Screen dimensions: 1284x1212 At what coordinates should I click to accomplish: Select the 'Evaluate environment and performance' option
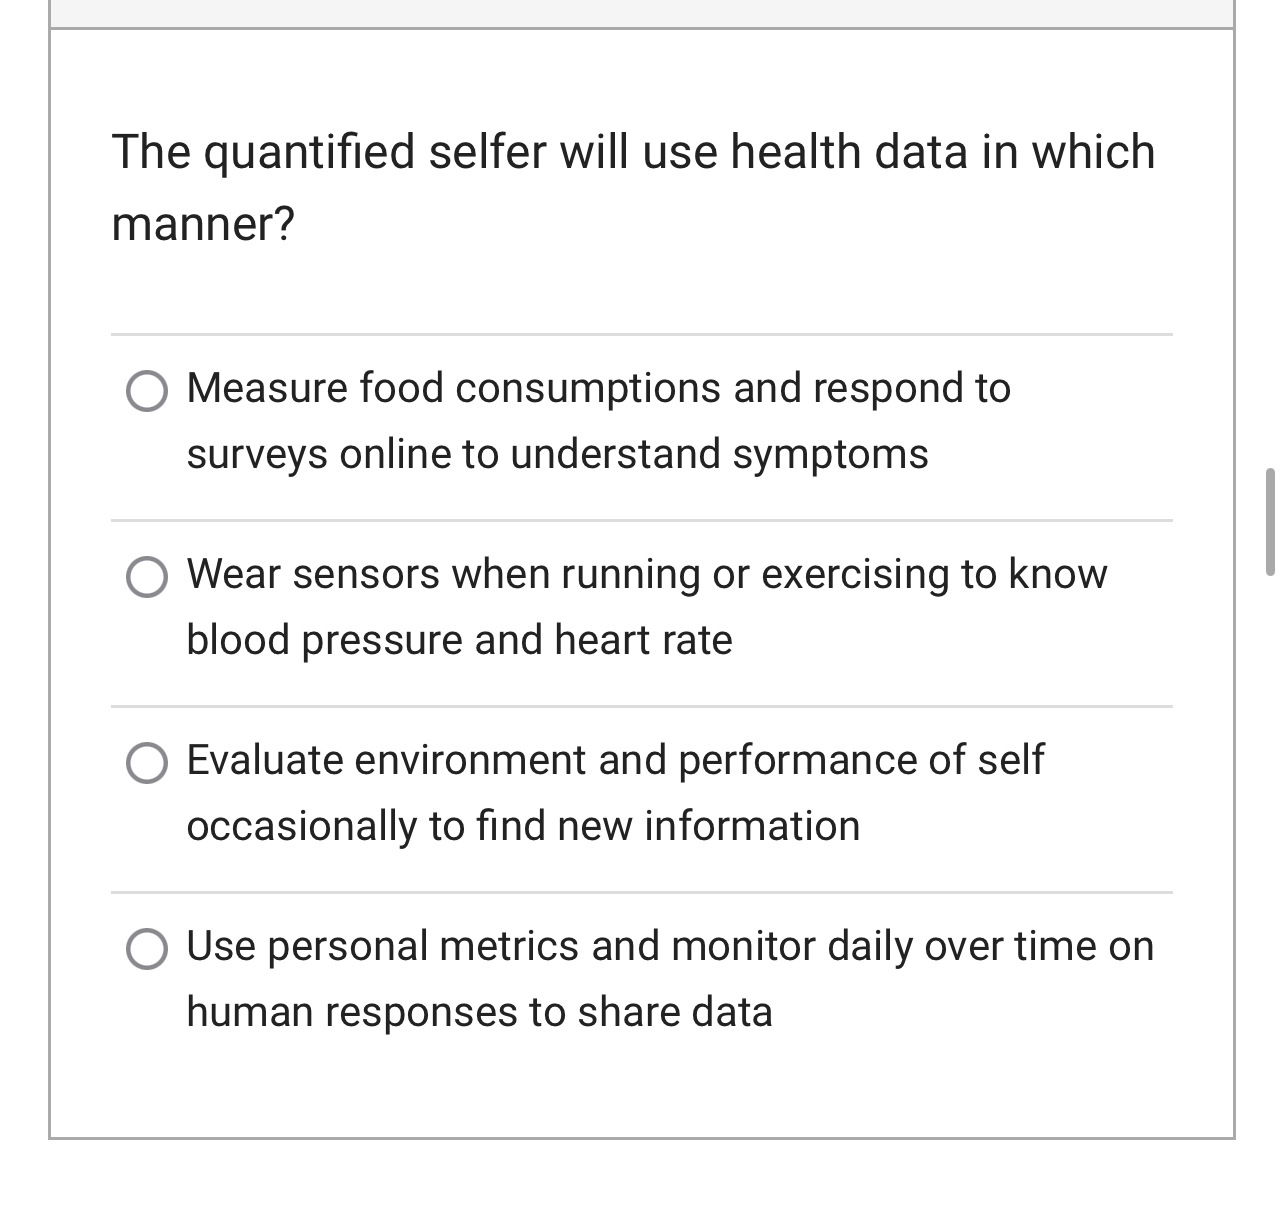147,763
